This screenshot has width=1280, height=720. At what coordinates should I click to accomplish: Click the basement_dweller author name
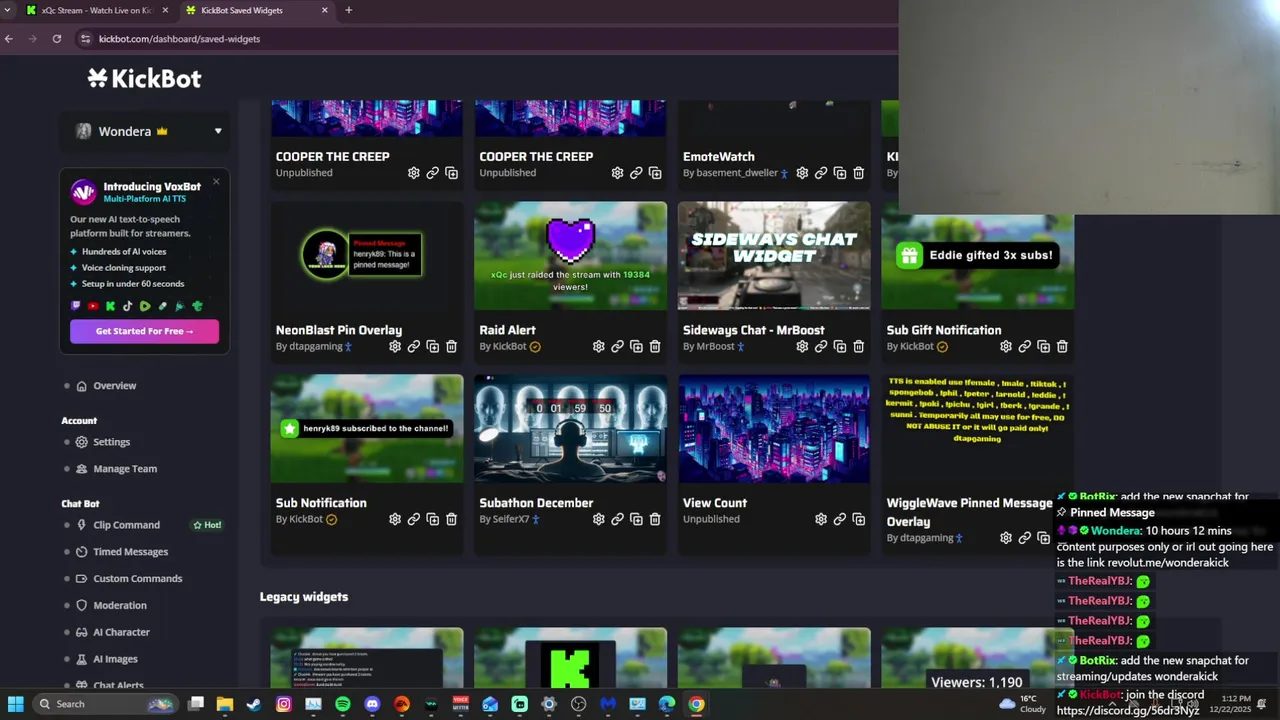pos(737,173)
